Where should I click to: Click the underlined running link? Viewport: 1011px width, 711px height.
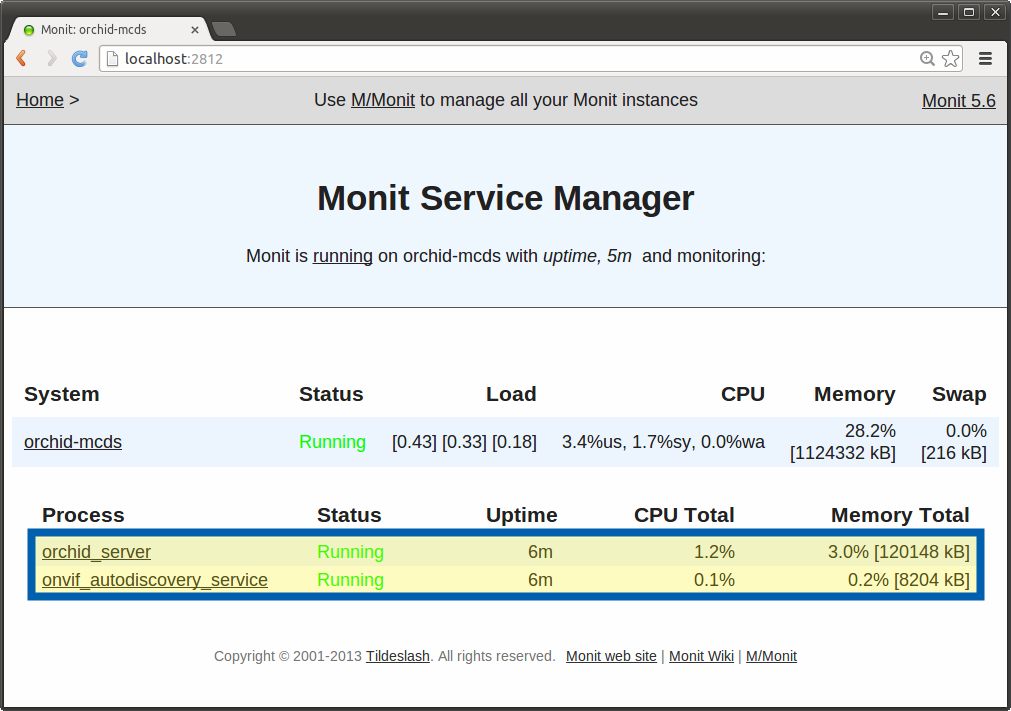pos(342,256)
